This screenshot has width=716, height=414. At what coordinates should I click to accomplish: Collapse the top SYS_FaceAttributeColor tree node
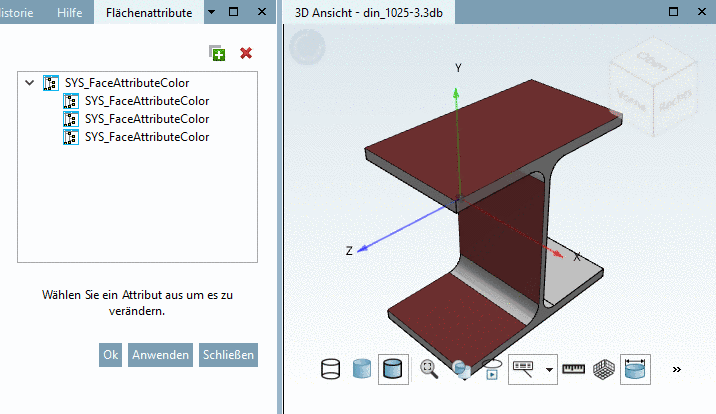pos(29,83)
